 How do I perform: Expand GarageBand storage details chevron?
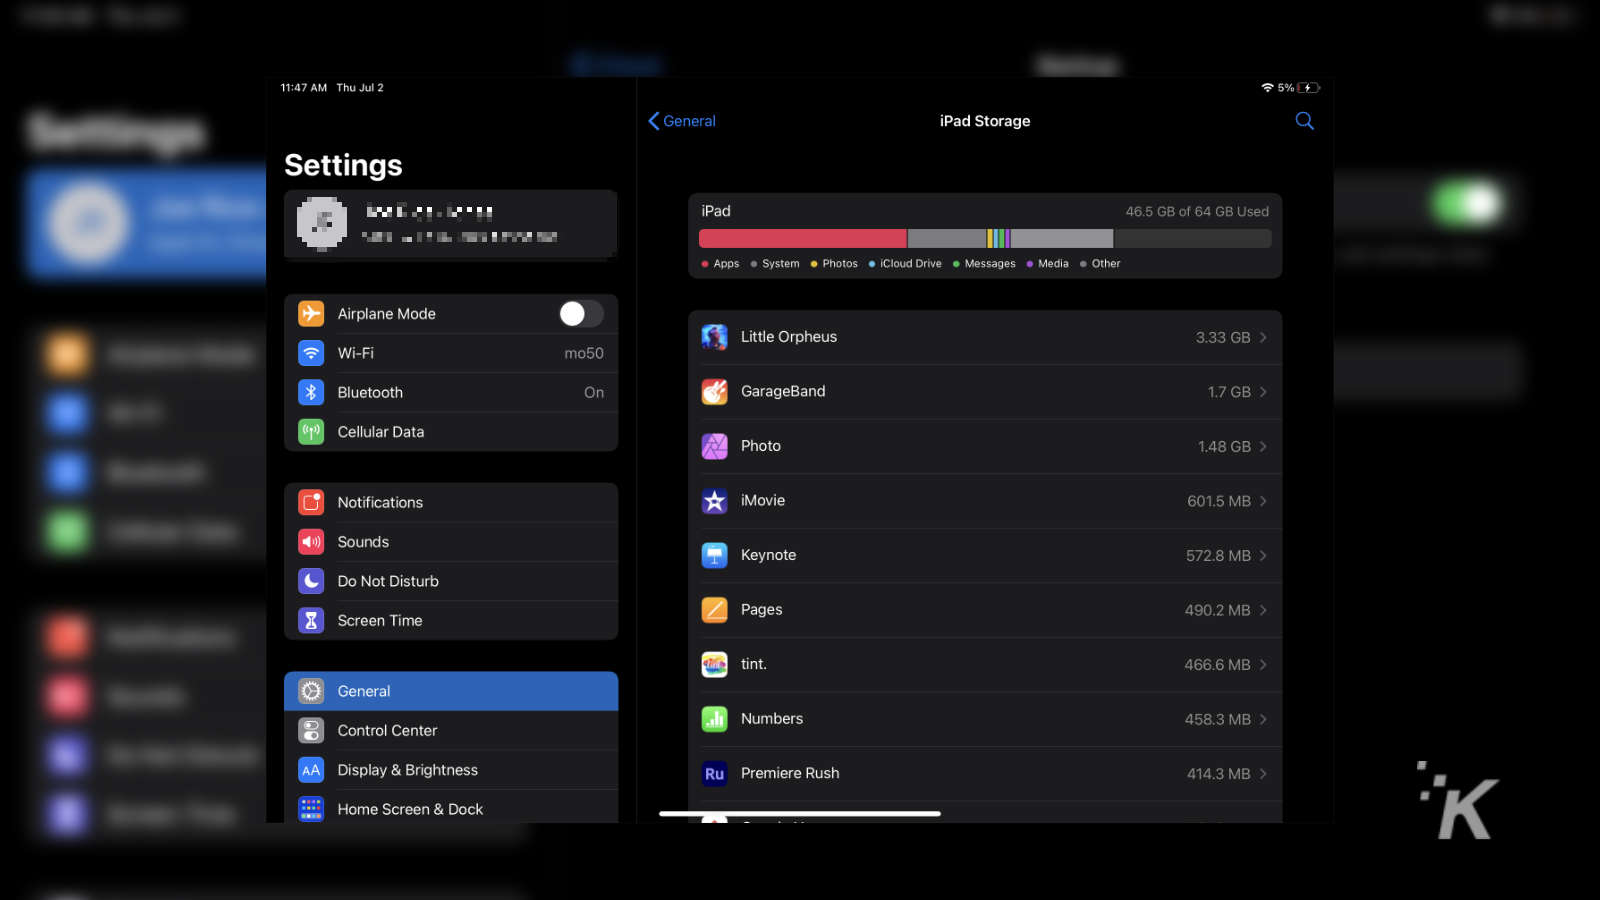click(1263, 392)
